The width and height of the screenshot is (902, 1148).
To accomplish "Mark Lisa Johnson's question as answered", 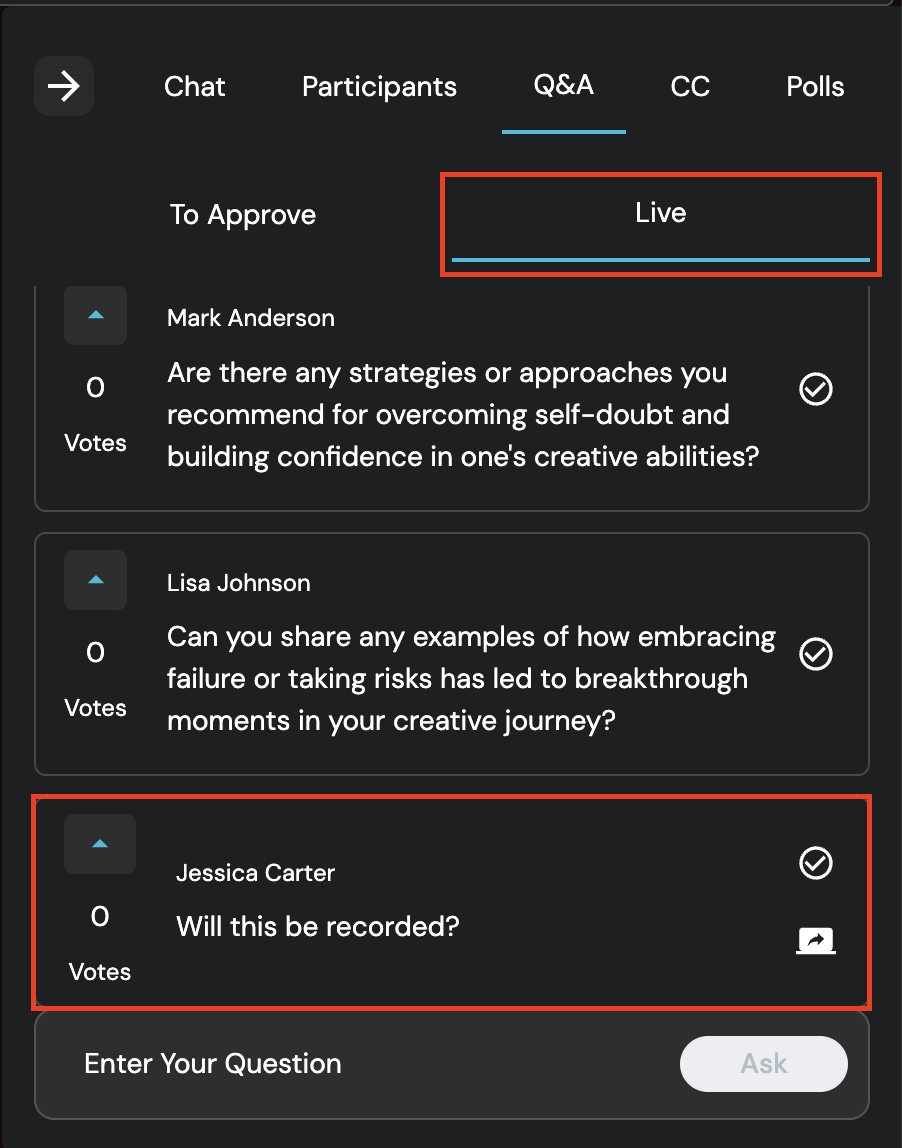I will (816, 654).
